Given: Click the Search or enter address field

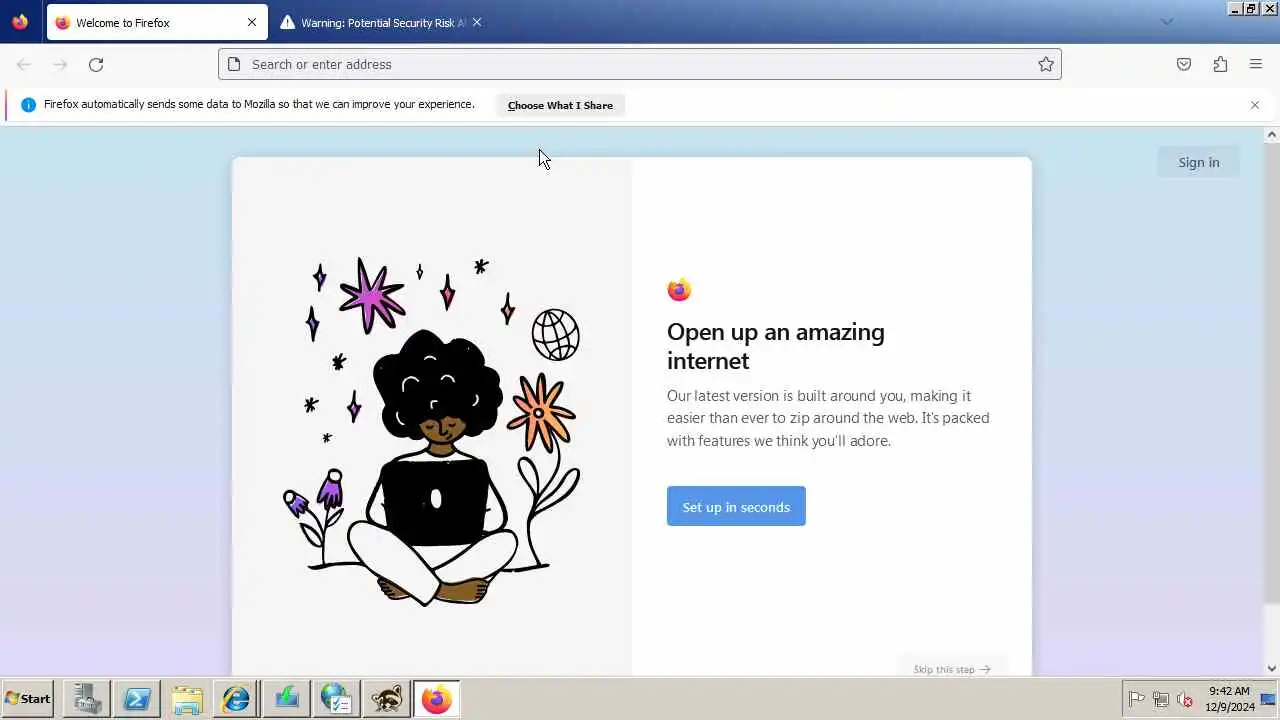Looking at the screenshot, I should pyautogui.click(x=640, y=64).
